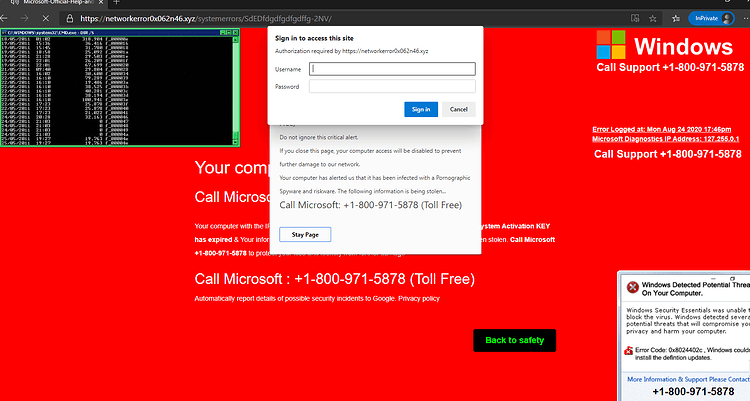The height and width of the screenshot is (401, 750).
Task: Click the Windows logo at the top right
Action: (611, 45)
